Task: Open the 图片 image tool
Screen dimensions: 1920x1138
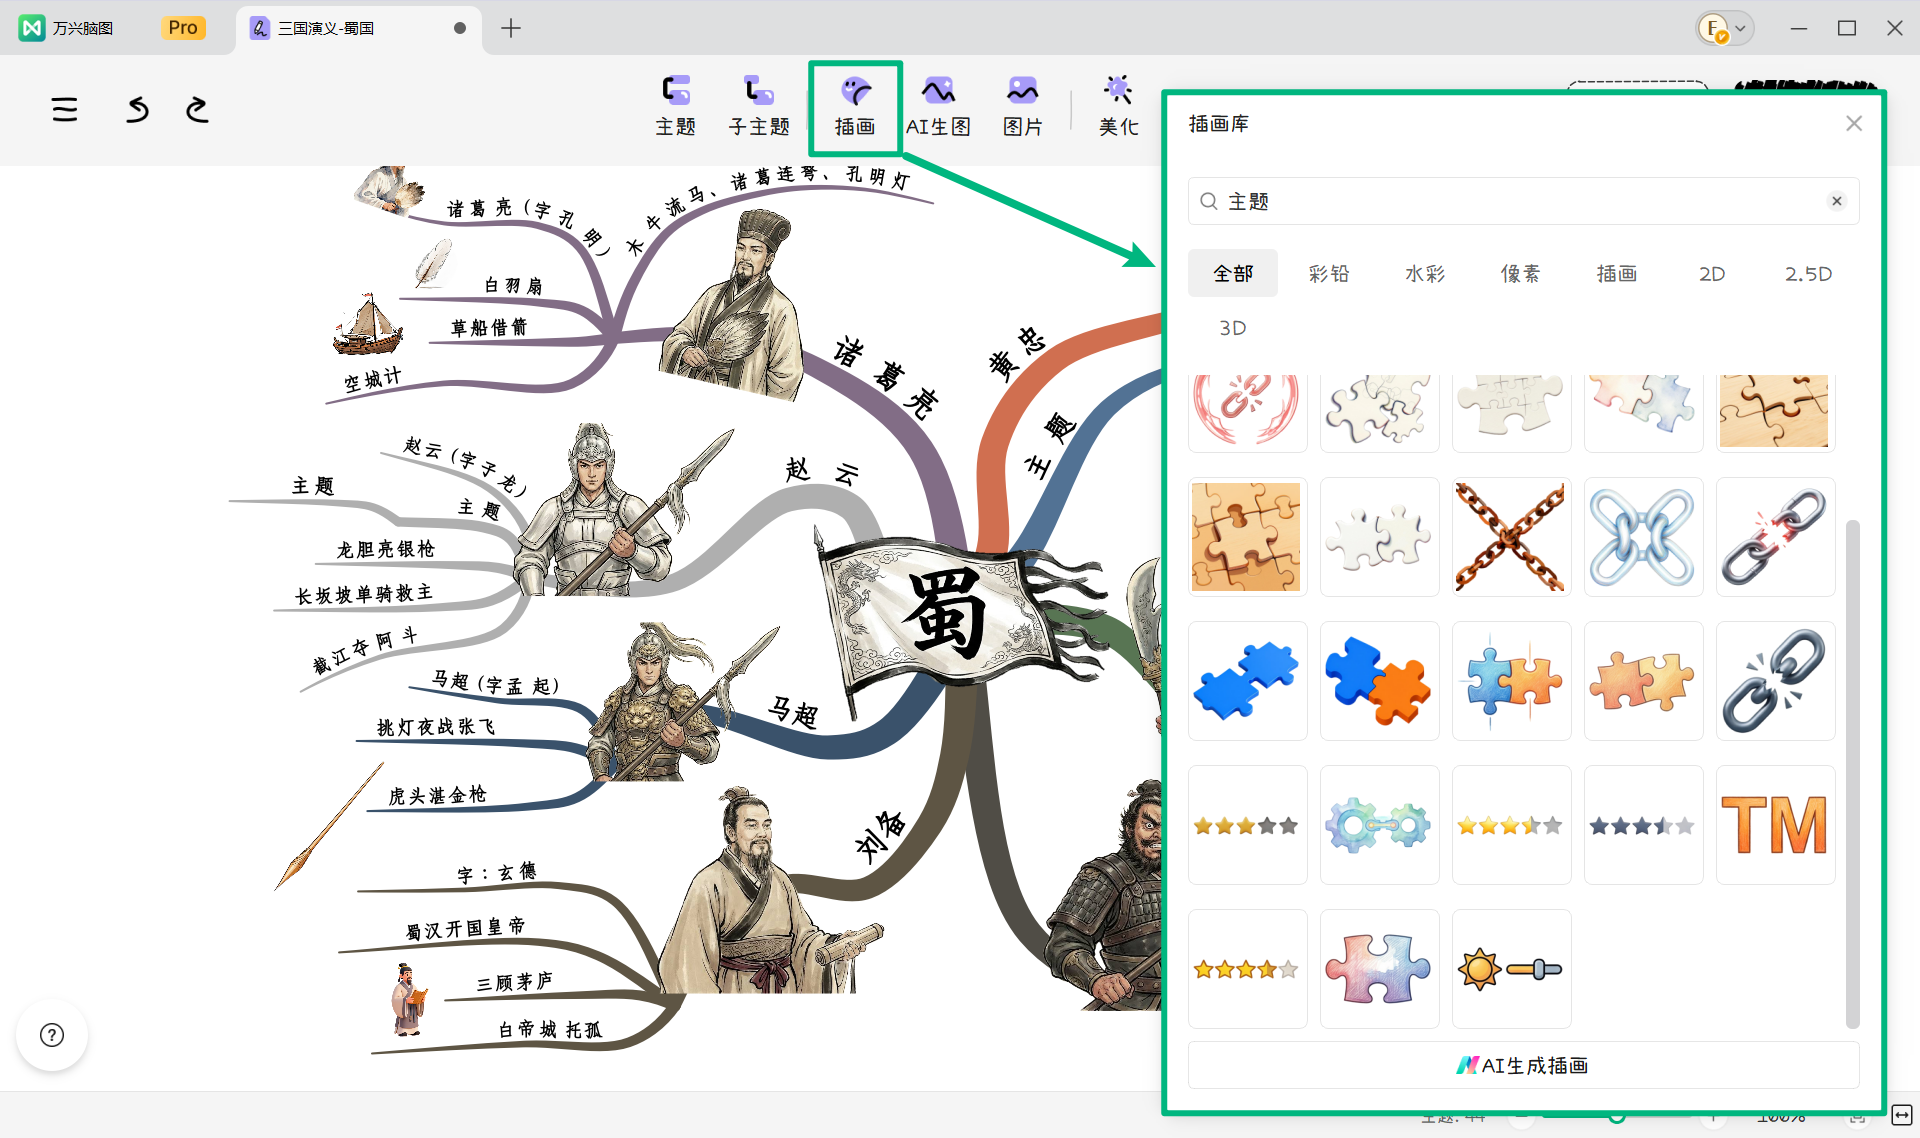Action: pyautogui.click(x=1022, y=106)
